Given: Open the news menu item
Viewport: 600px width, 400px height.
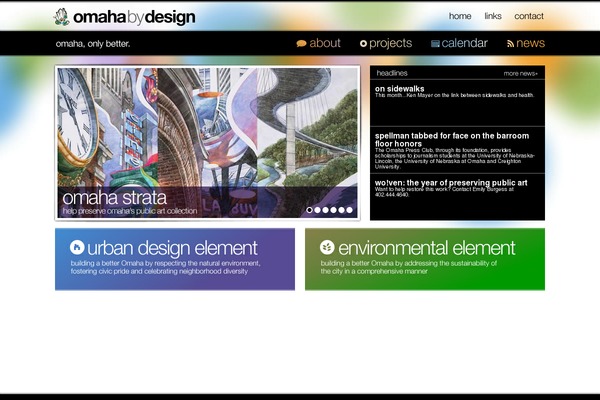Looking at the screenshot, I should 530,43.
